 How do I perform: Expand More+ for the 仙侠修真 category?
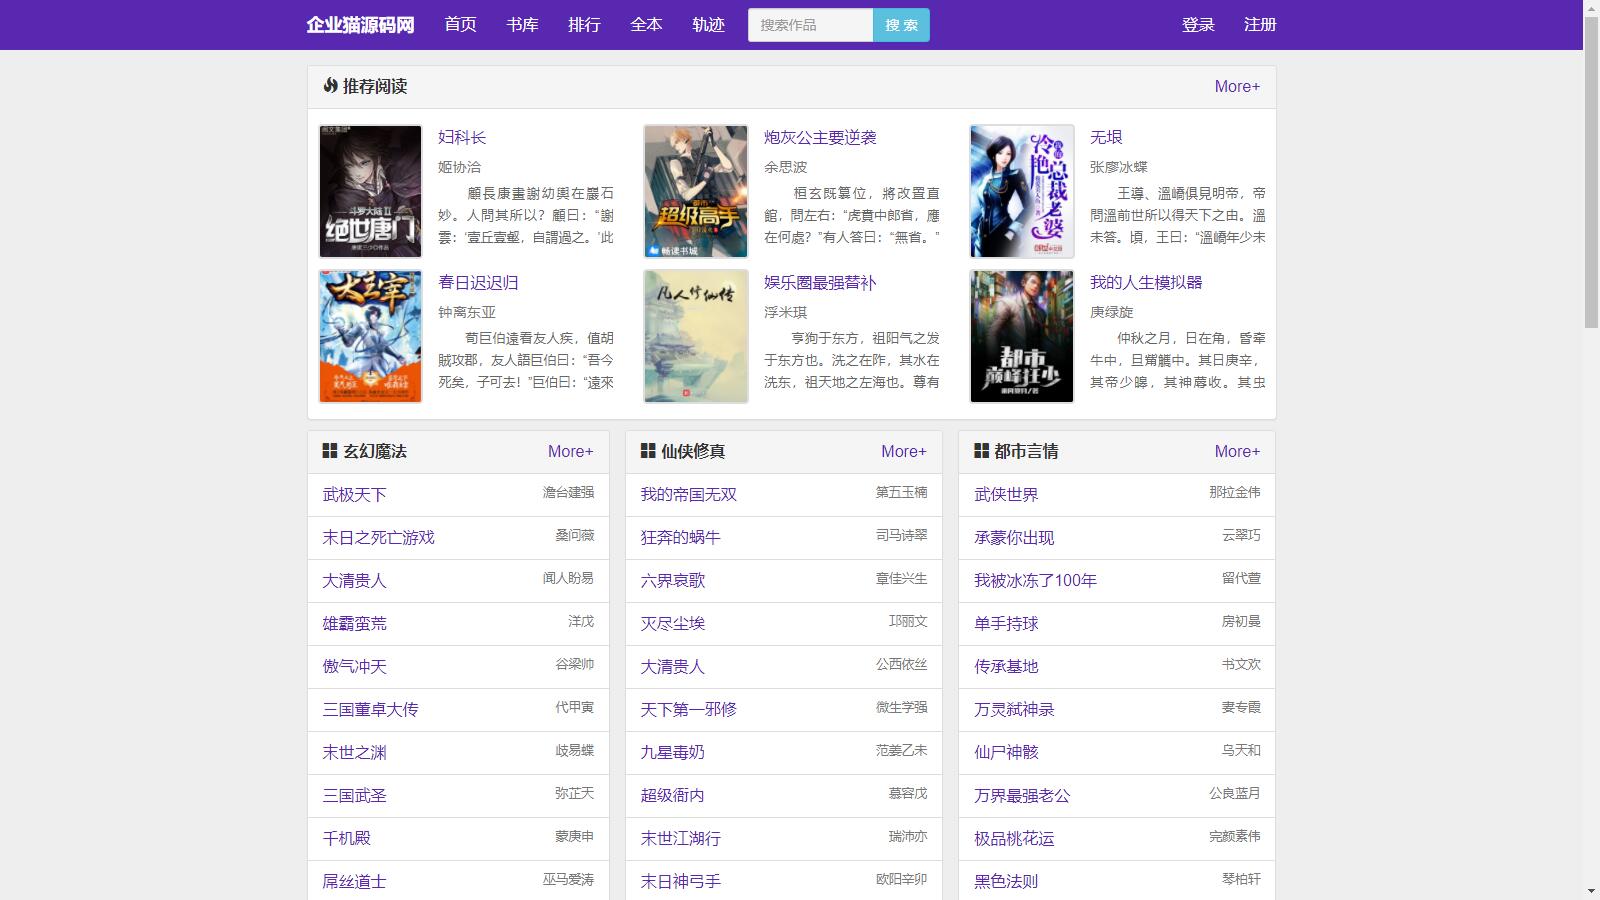coord(903,452)
